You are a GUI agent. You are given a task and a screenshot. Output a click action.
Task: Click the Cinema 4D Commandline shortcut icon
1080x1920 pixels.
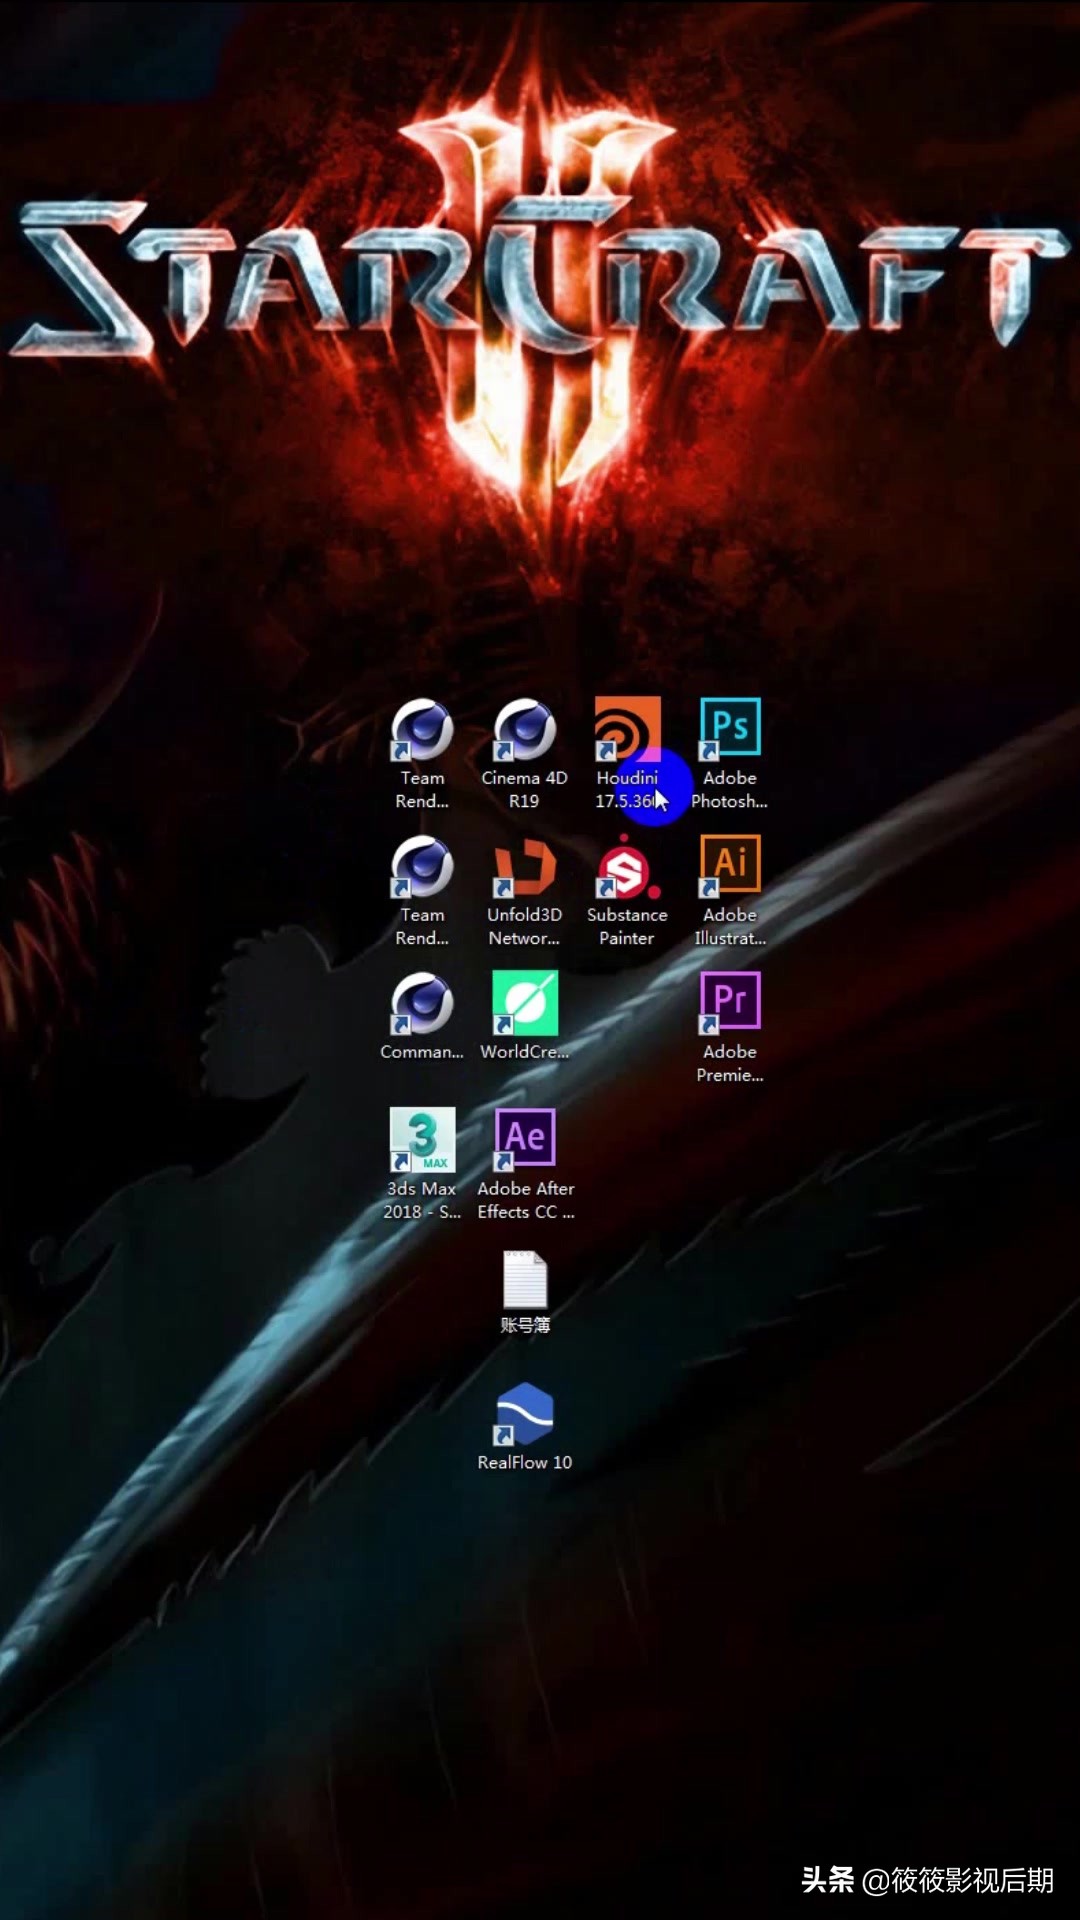click(x=422, y=1003)
